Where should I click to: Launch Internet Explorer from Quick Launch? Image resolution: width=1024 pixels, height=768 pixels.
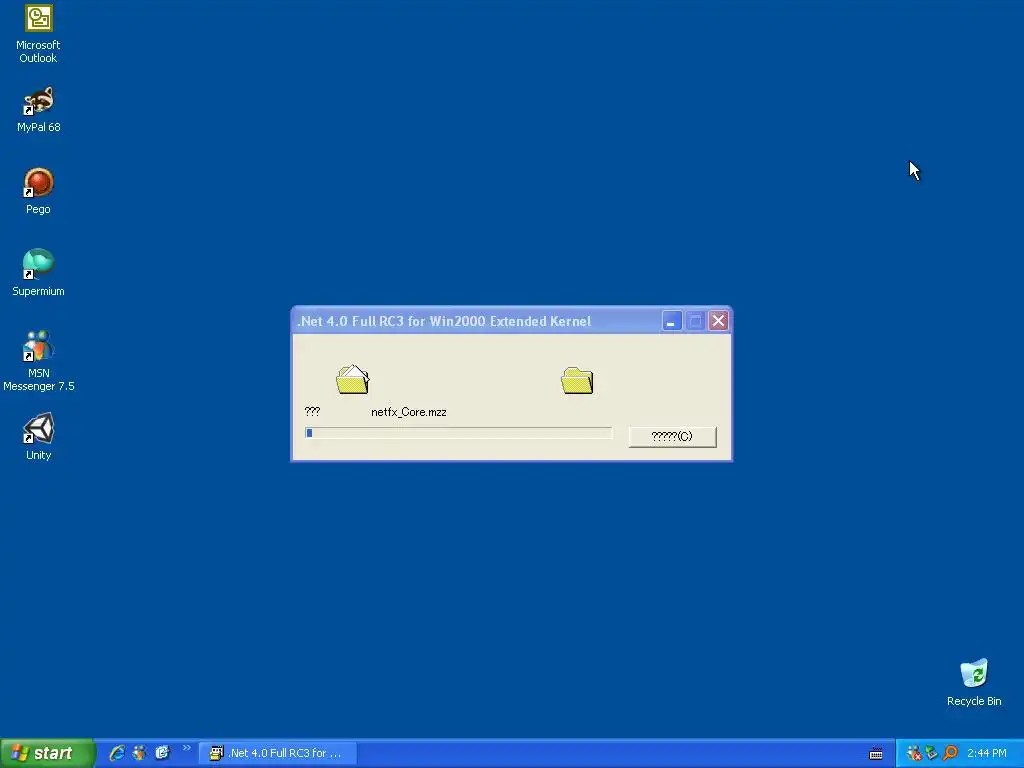(x=117, y=753)
